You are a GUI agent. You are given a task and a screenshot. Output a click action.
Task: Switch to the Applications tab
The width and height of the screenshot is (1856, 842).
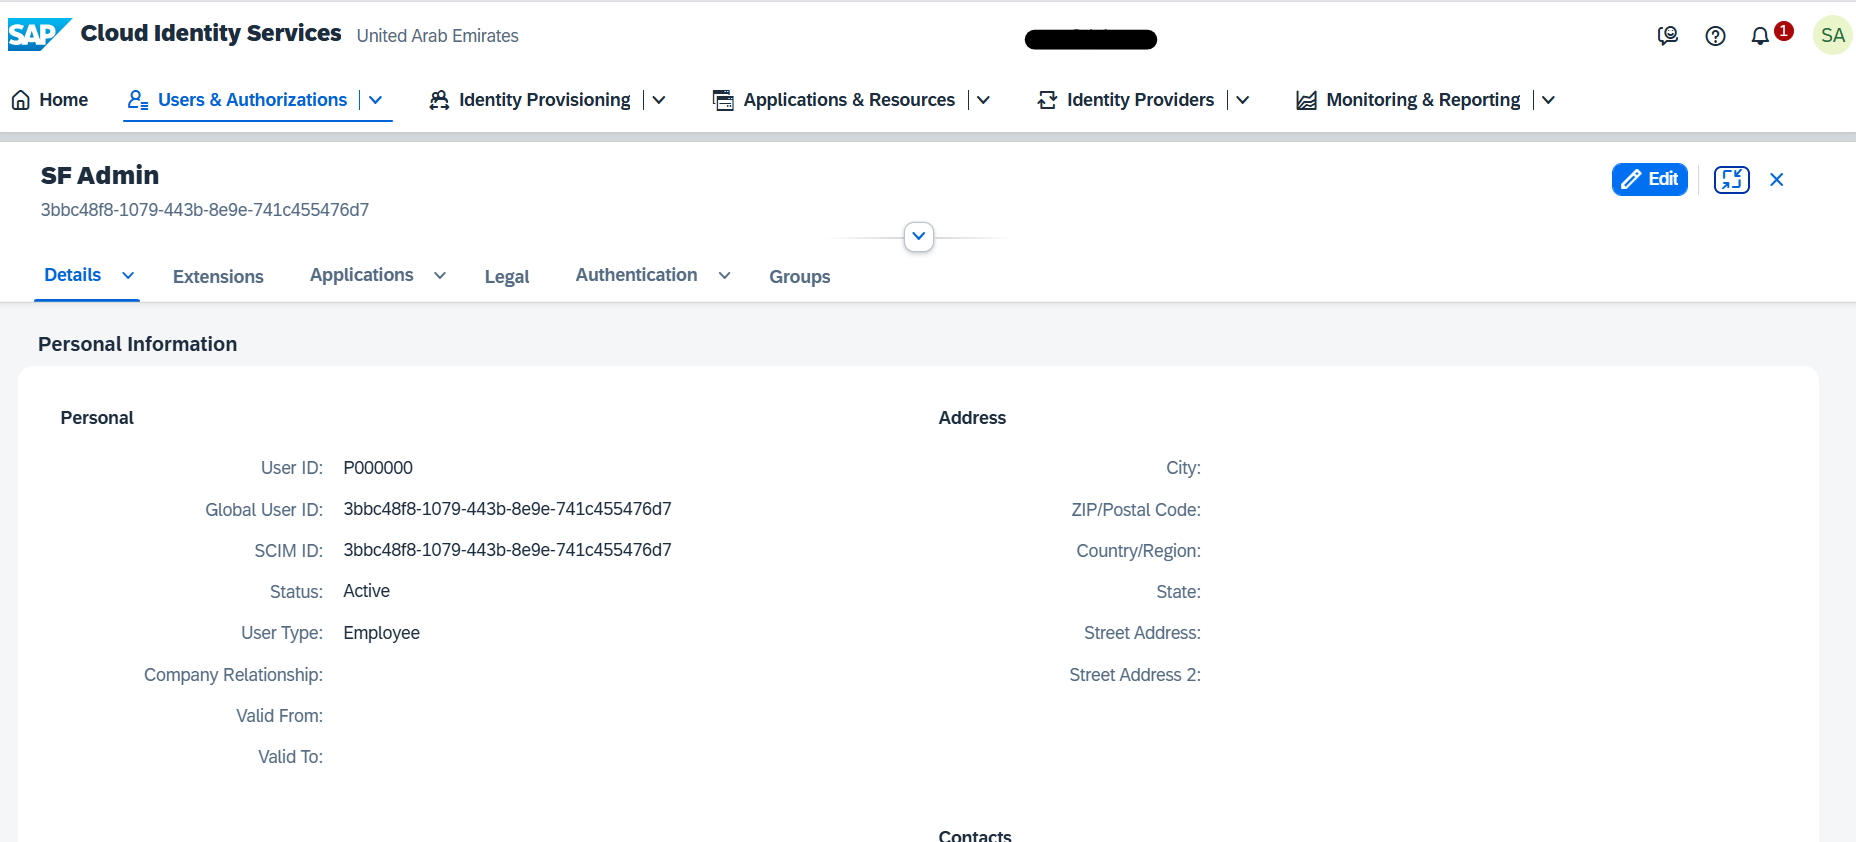(361, 275)
